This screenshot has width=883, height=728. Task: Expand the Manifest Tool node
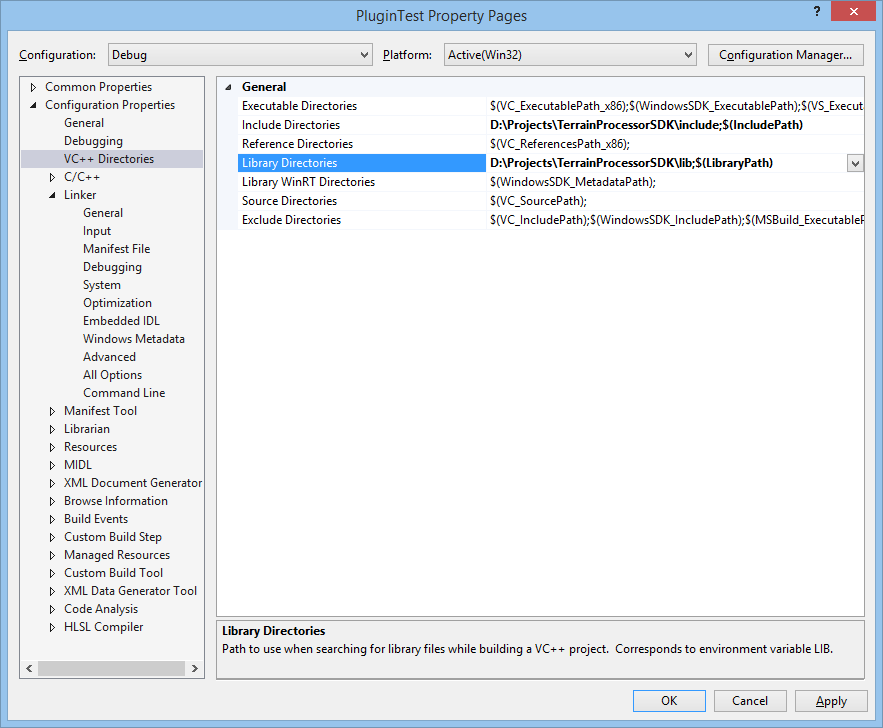53,411
